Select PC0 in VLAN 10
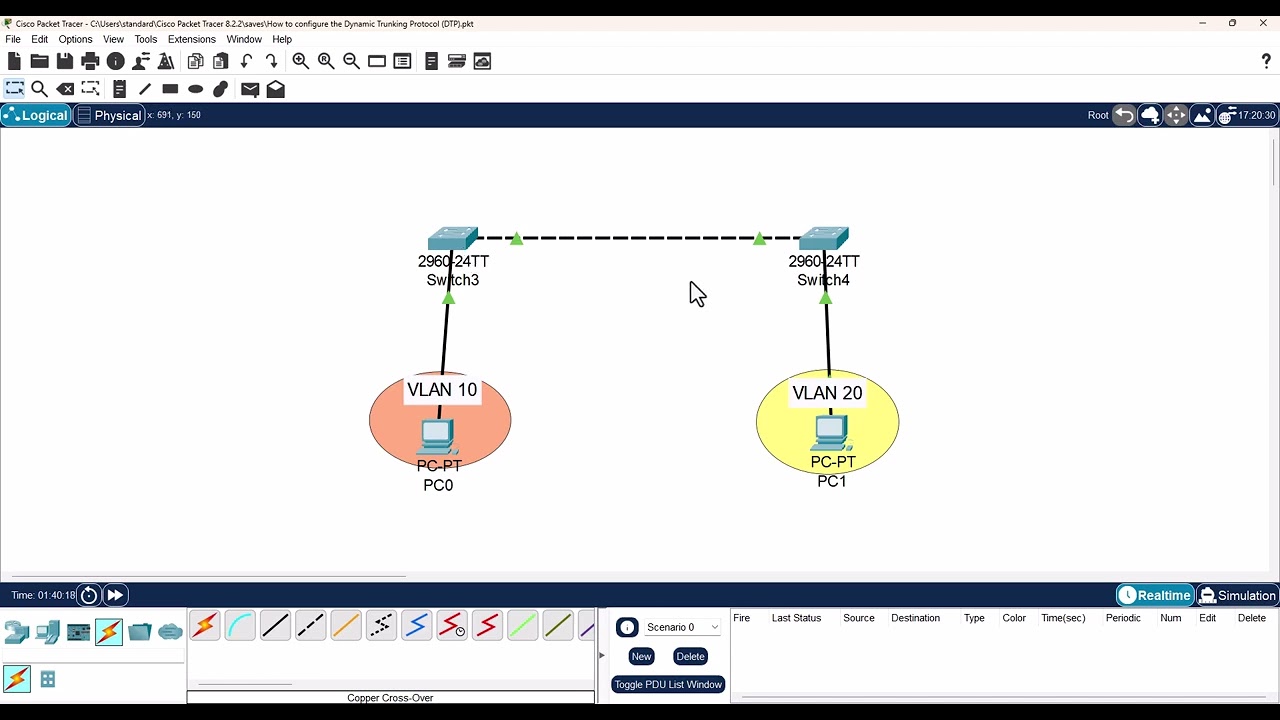Image resolution: width=1280 pixels, height=720 pixels. 437,437
